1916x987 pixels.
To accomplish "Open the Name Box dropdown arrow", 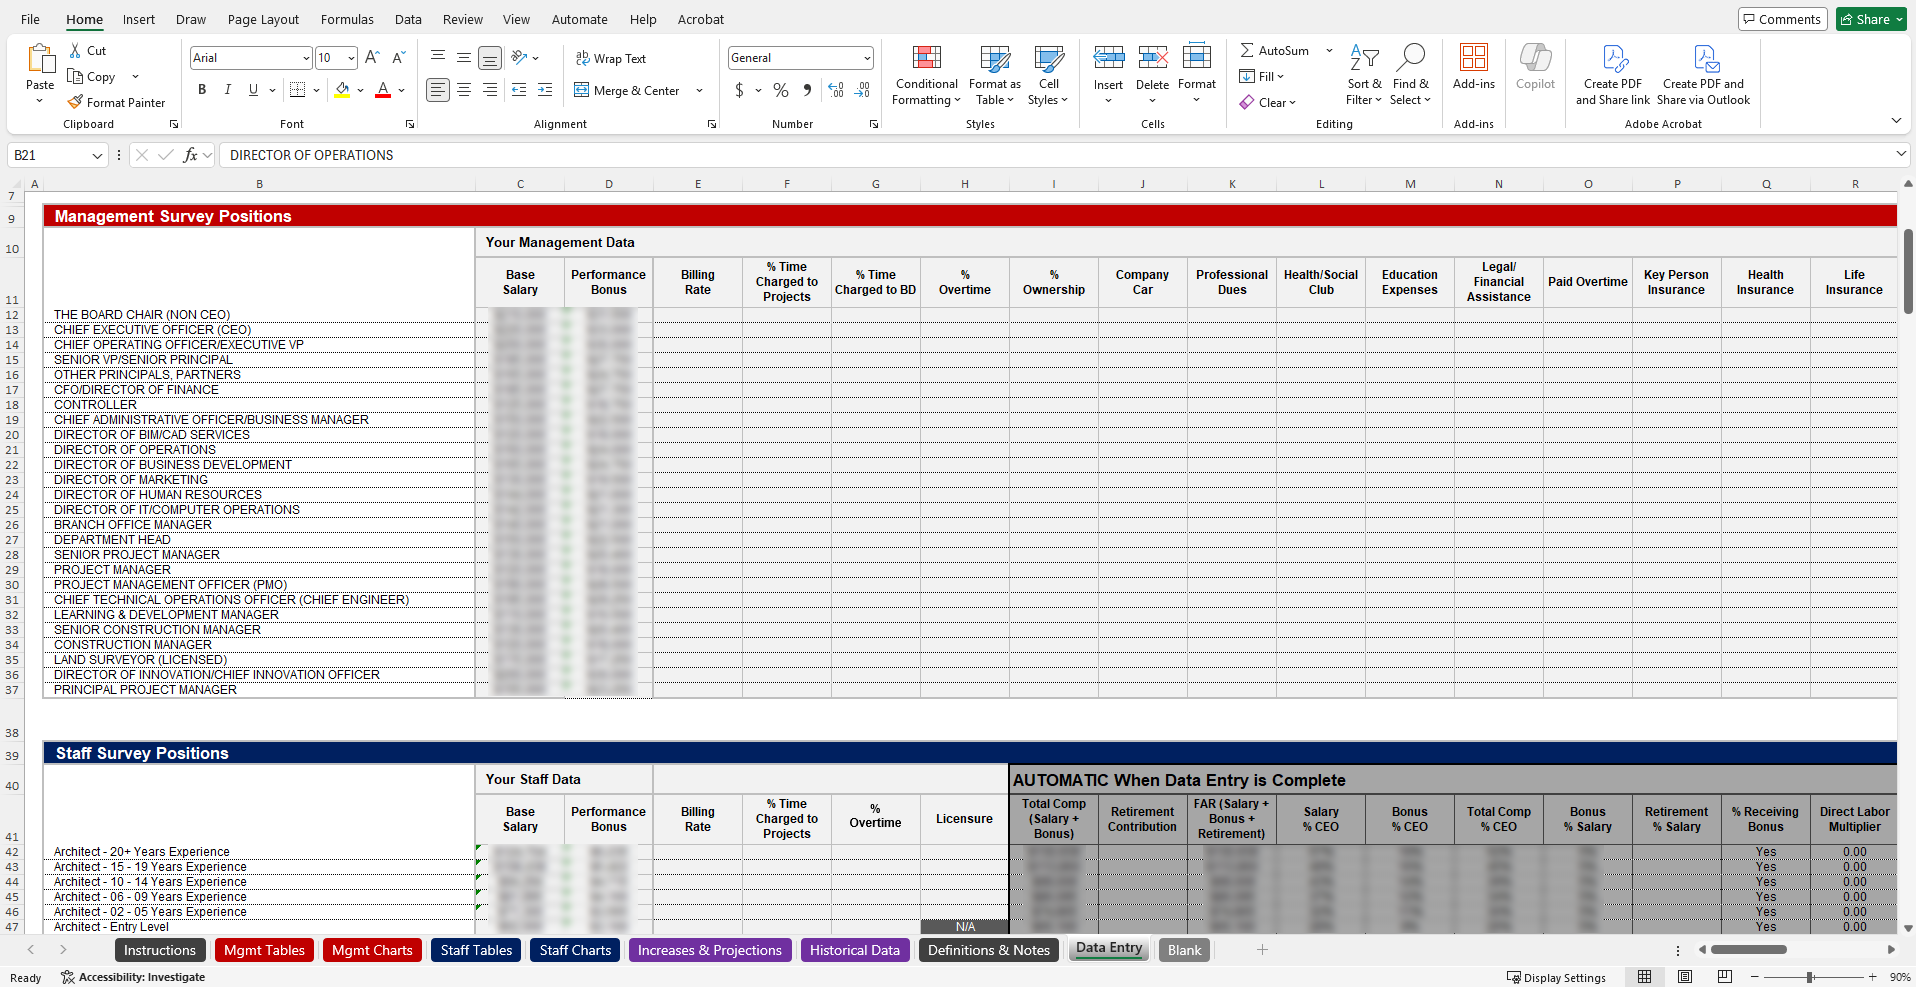I will coord(97,155).
